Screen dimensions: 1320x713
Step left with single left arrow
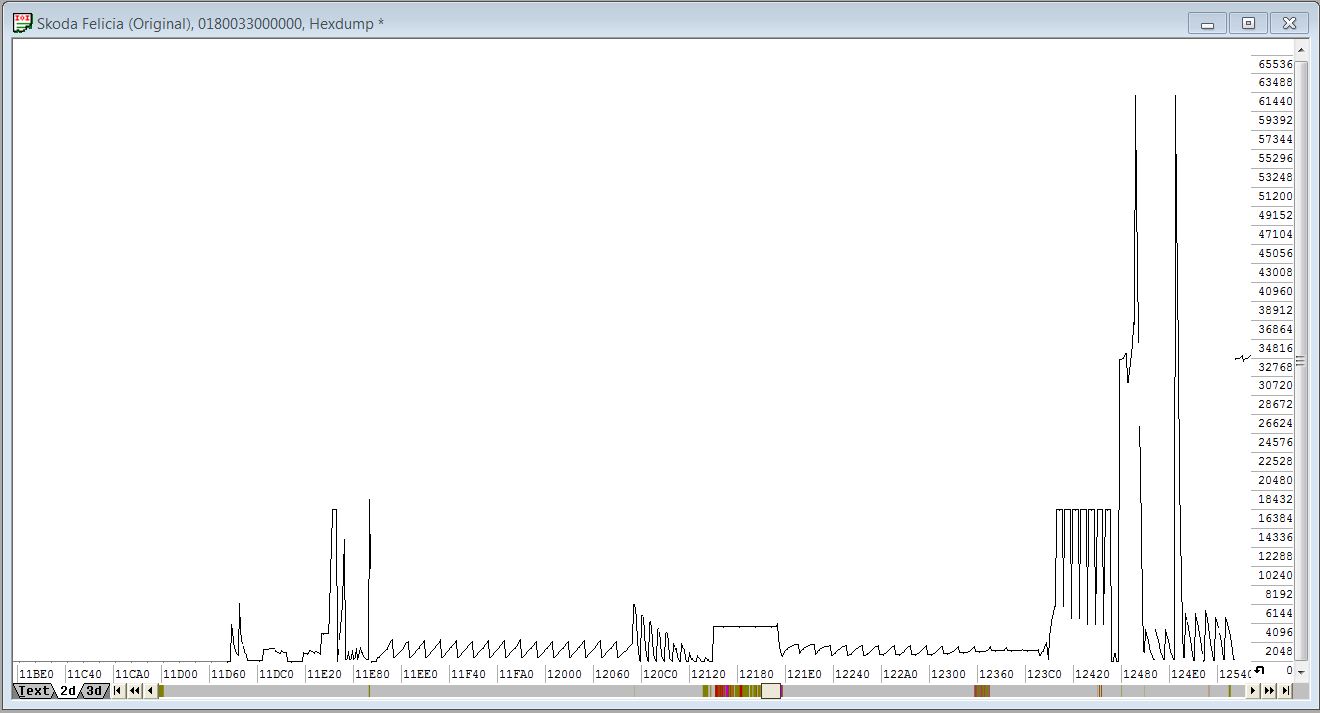150,691
